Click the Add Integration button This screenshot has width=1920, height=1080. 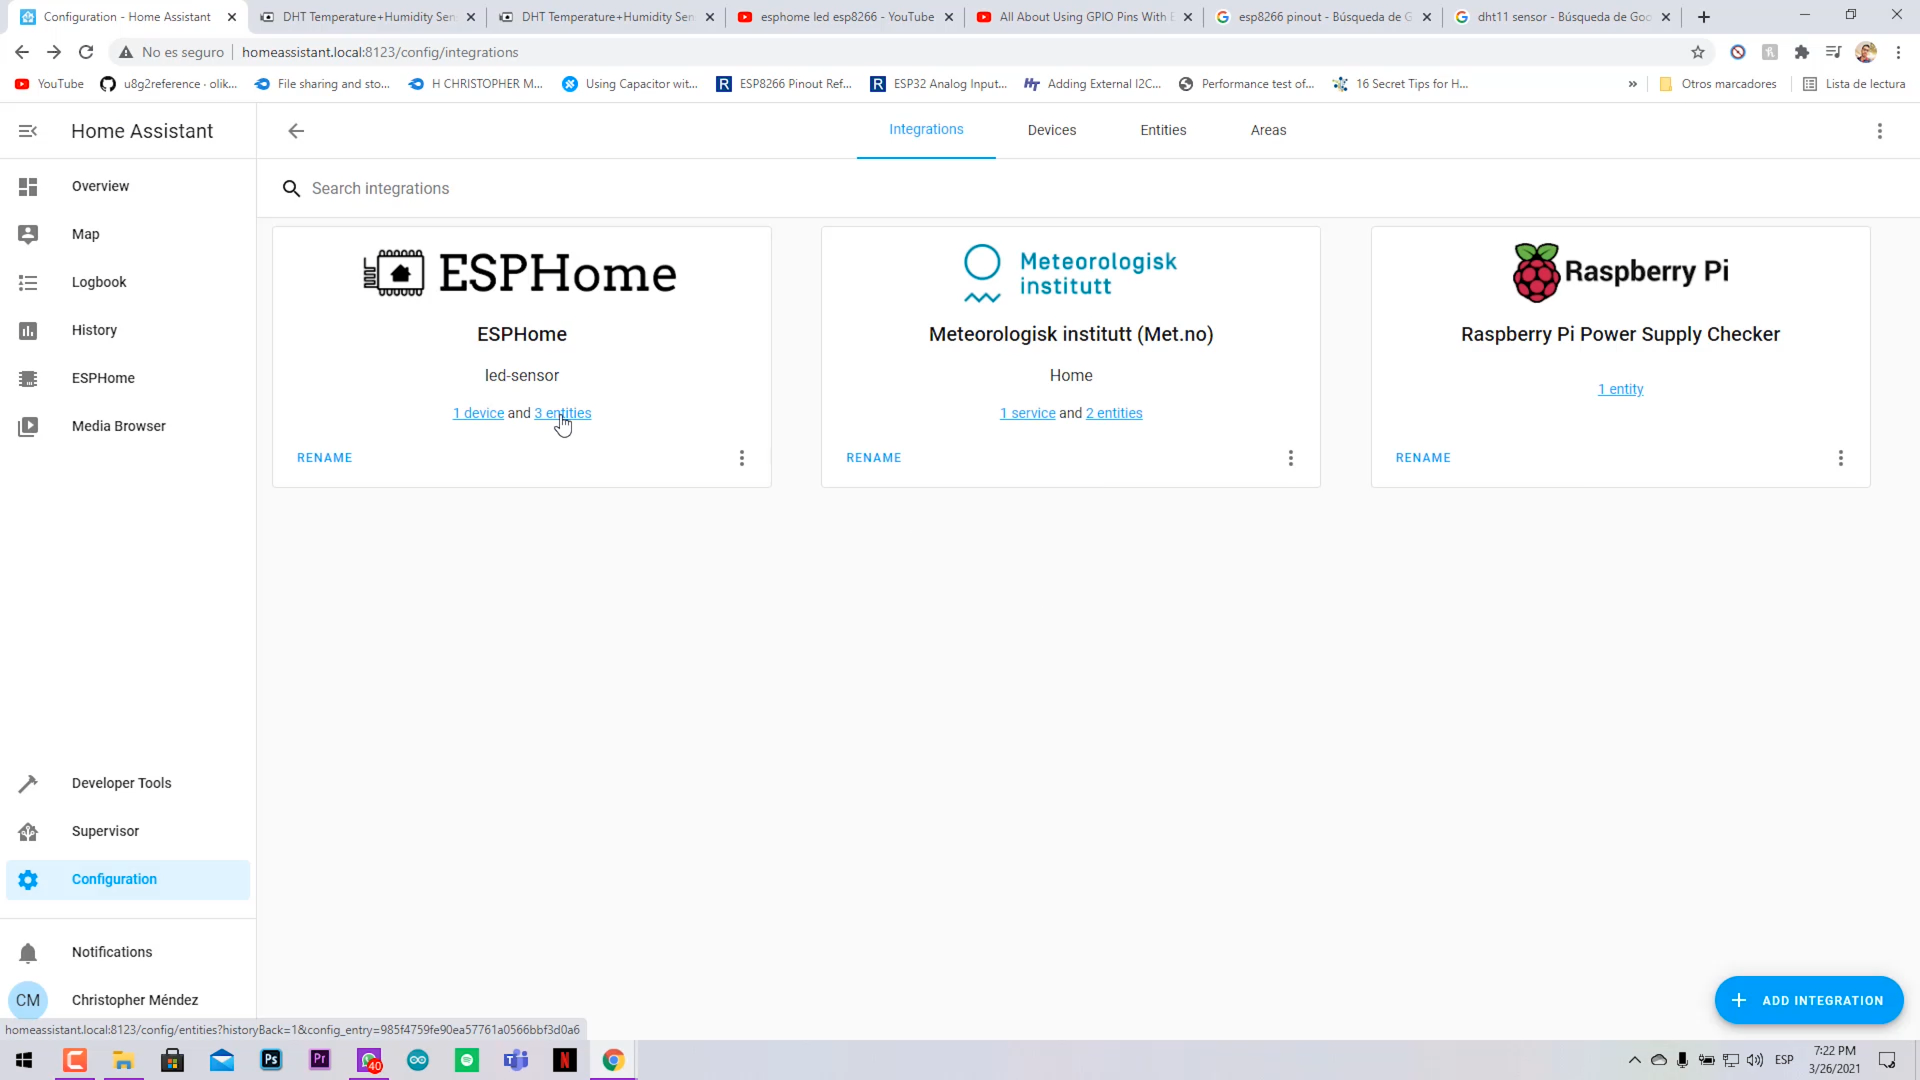point(1808,1000)
